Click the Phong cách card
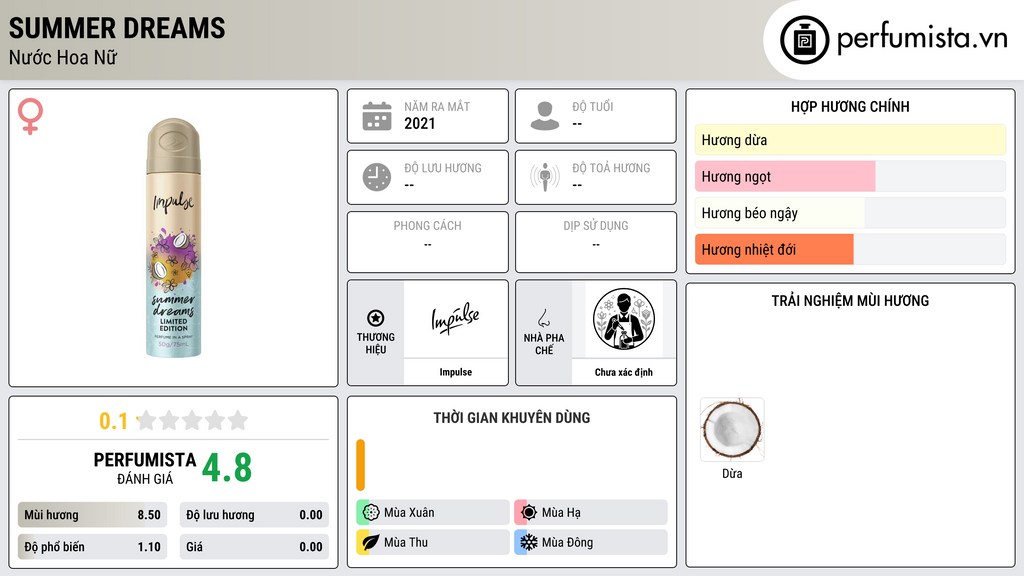 tap(428, 242)
